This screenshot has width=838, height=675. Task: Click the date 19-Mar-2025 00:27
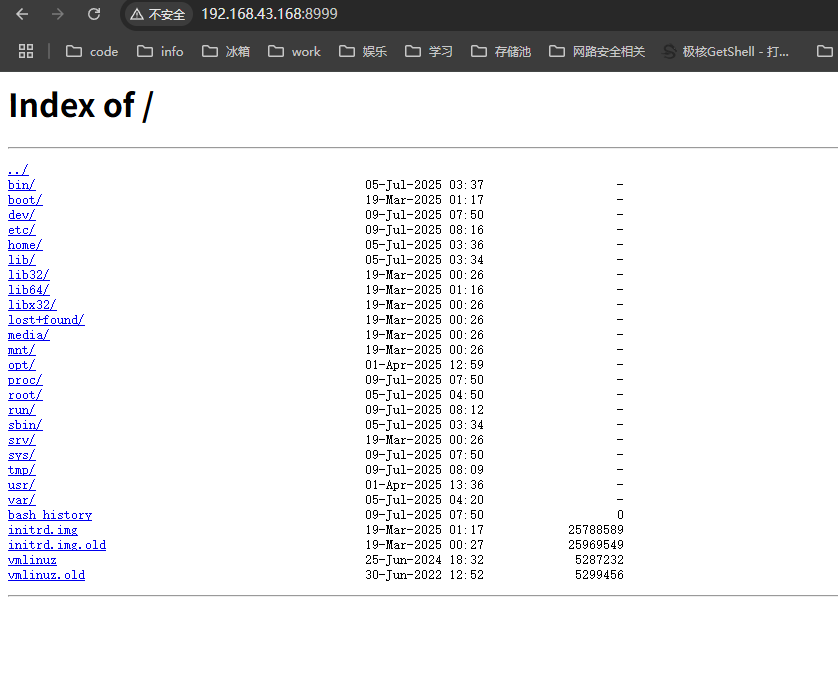tap(424, 545)
